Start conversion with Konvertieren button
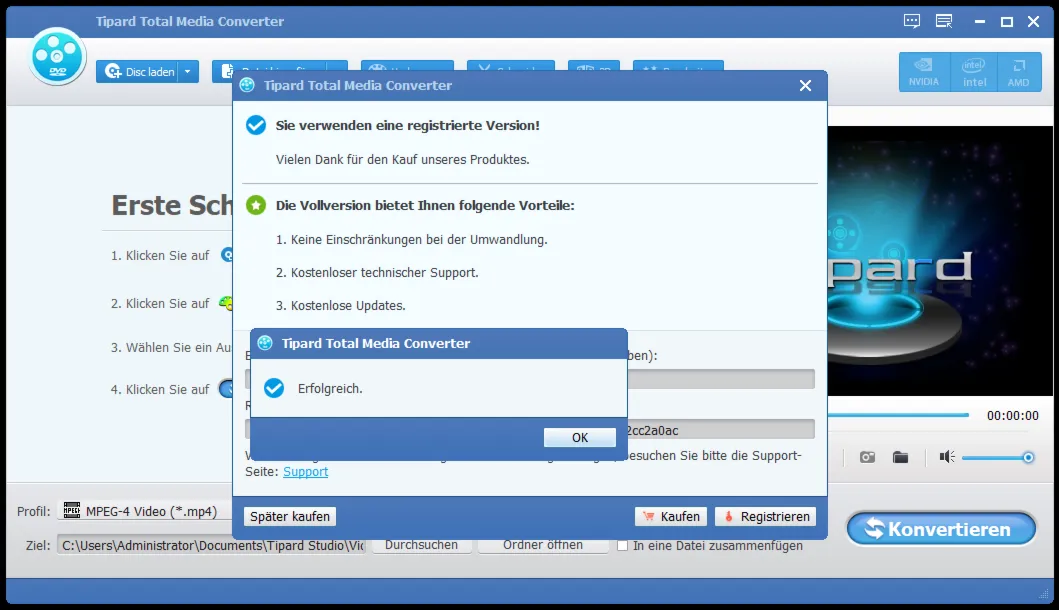1059x610 pixels. 941,528
